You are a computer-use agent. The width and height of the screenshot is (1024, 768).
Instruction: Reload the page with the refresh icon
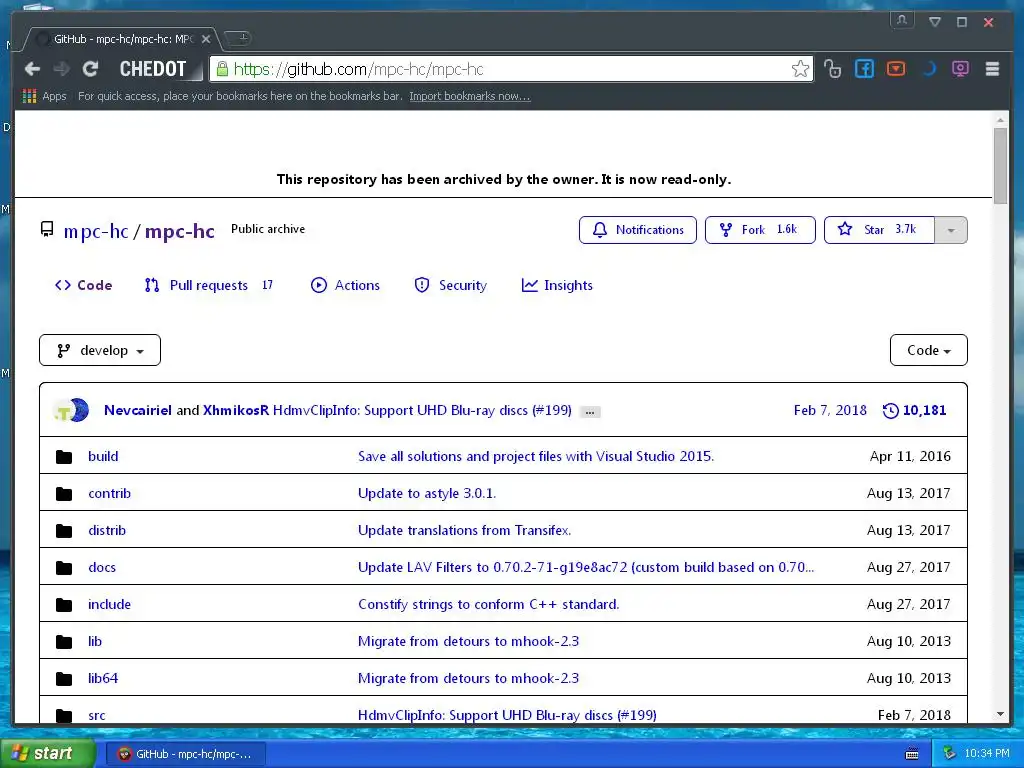pos(90,69)
